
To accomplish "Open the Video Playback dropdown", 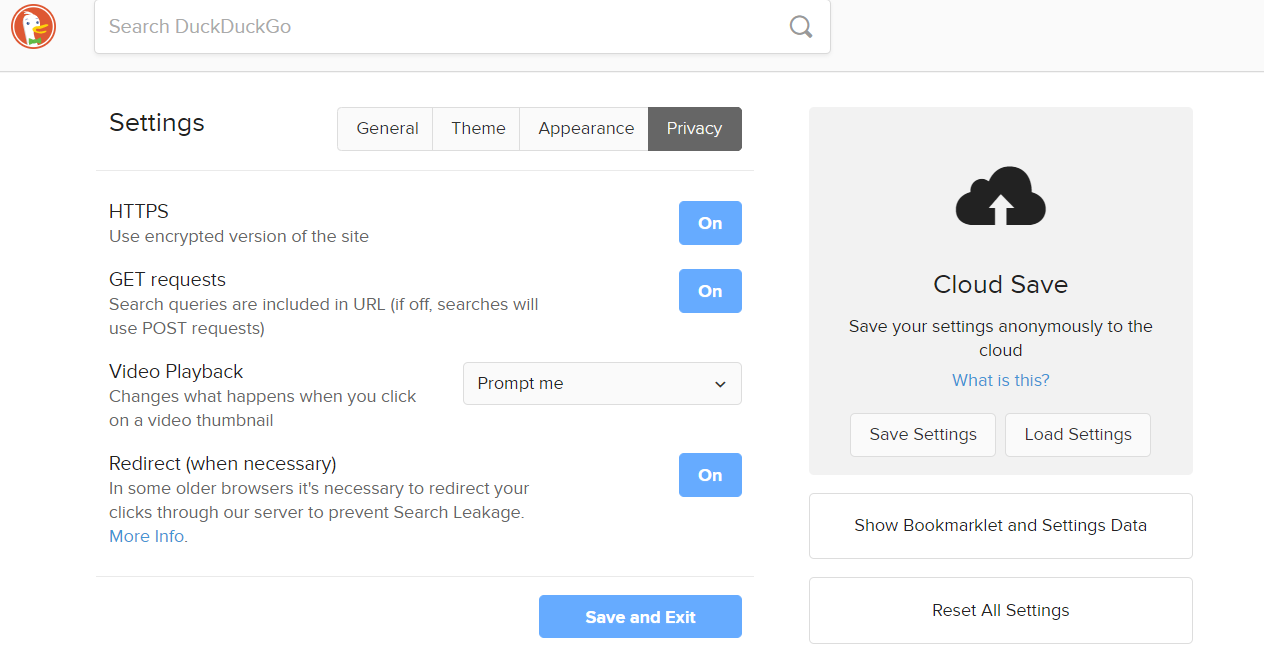I will (602, 384).
